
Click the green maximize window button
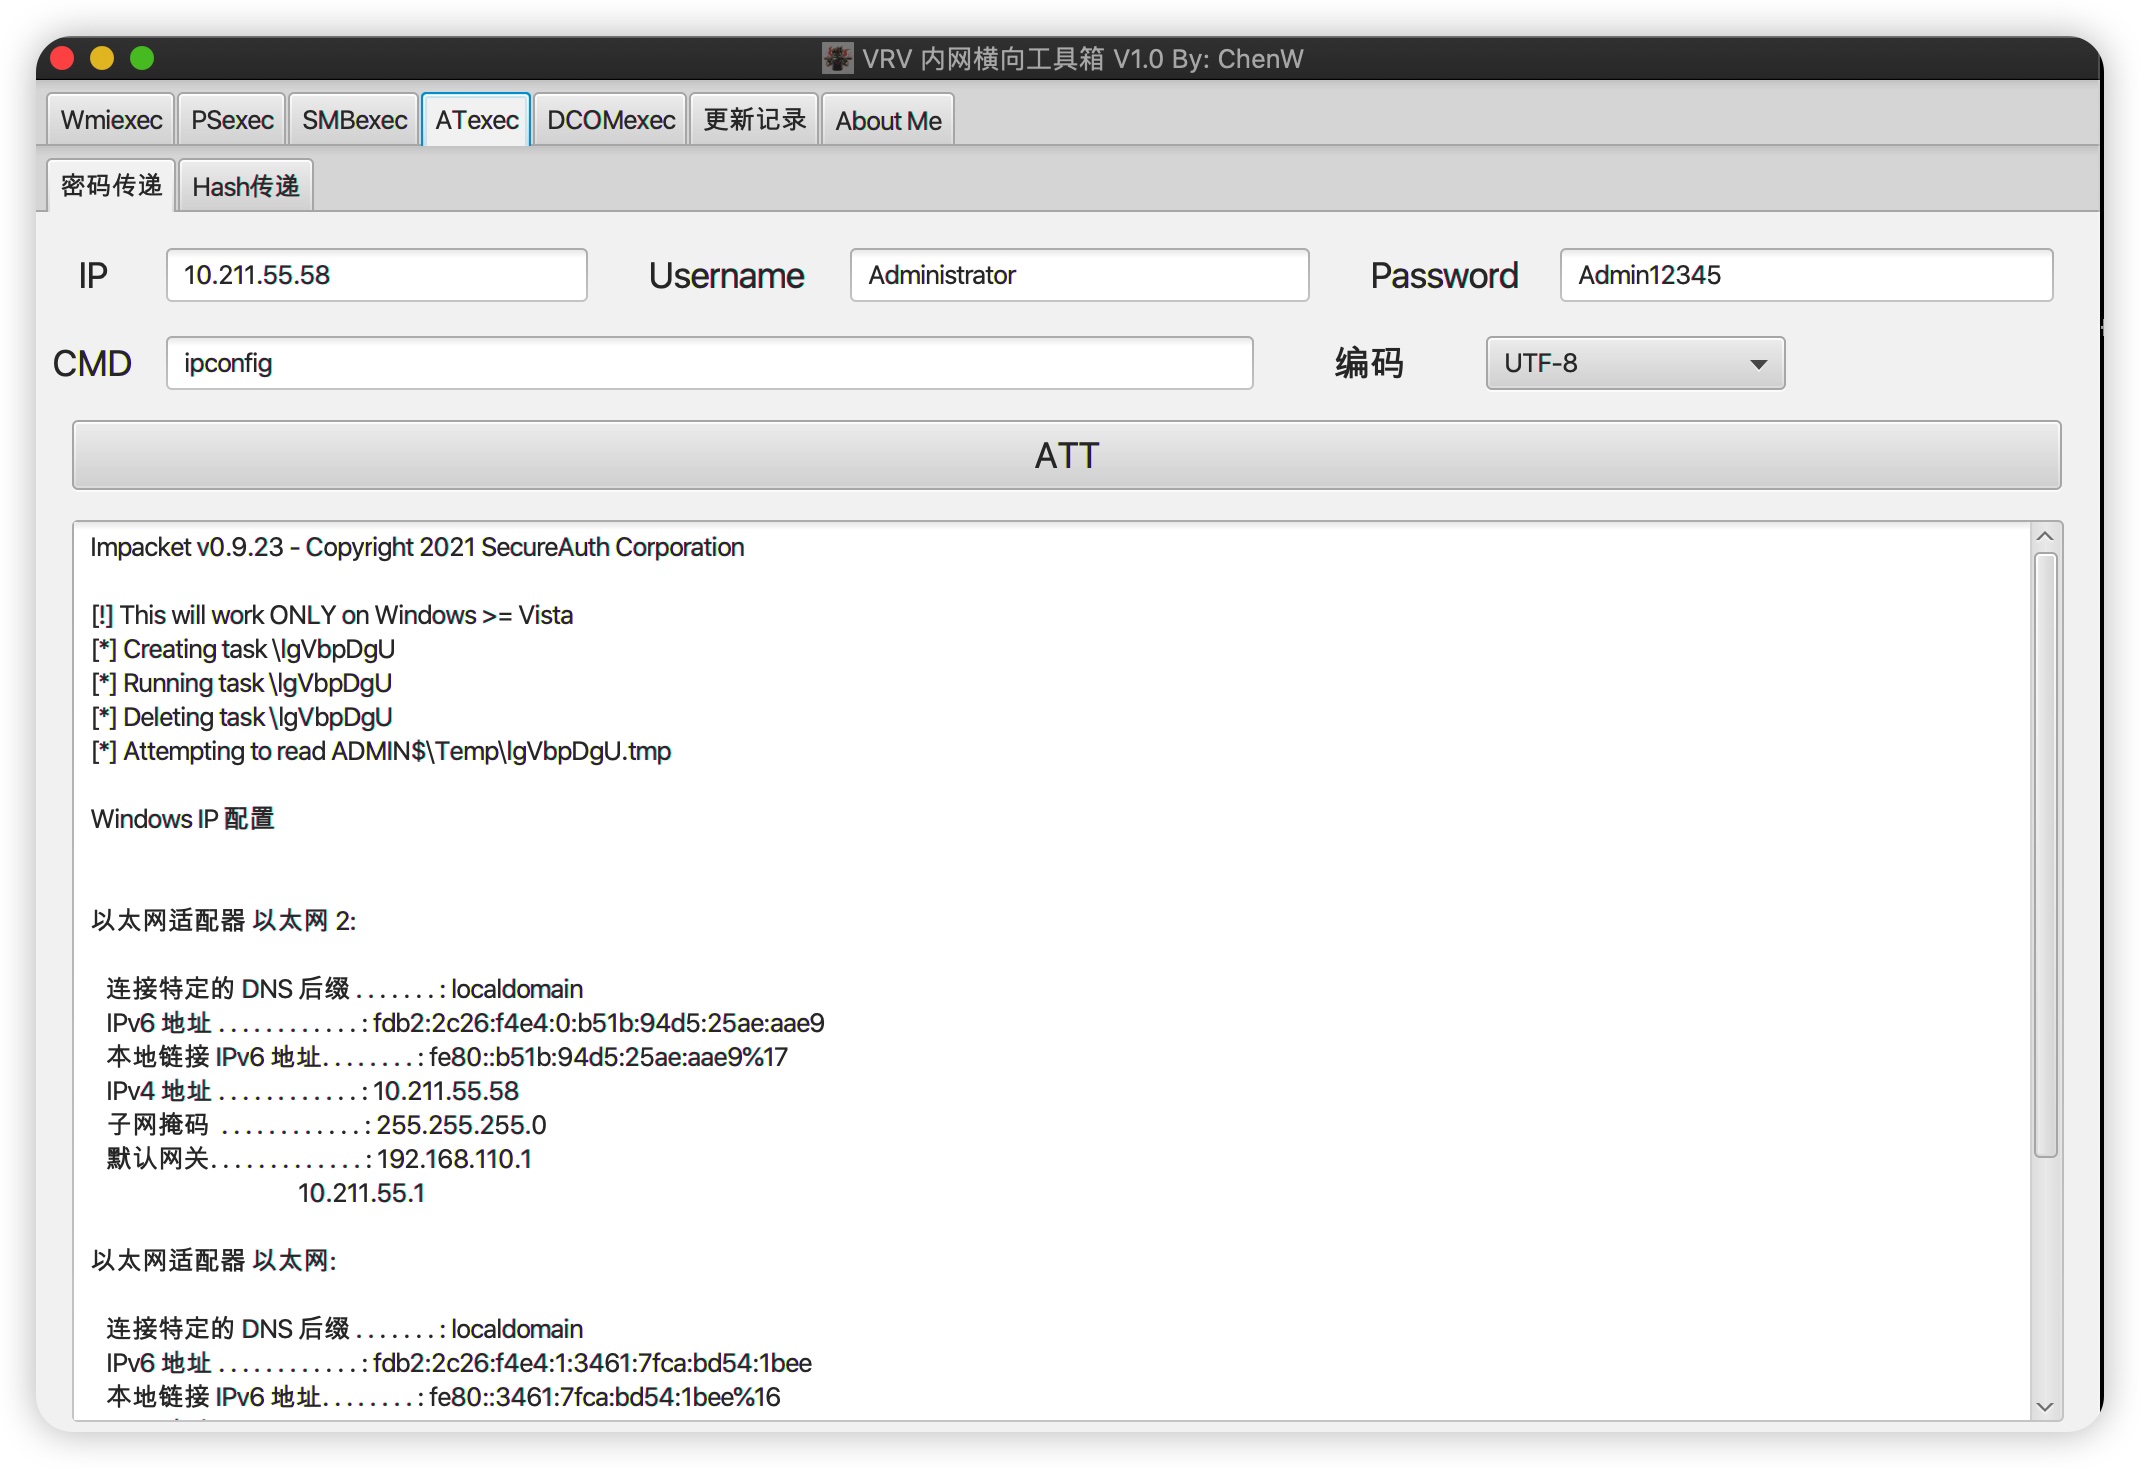coord(142,58)
